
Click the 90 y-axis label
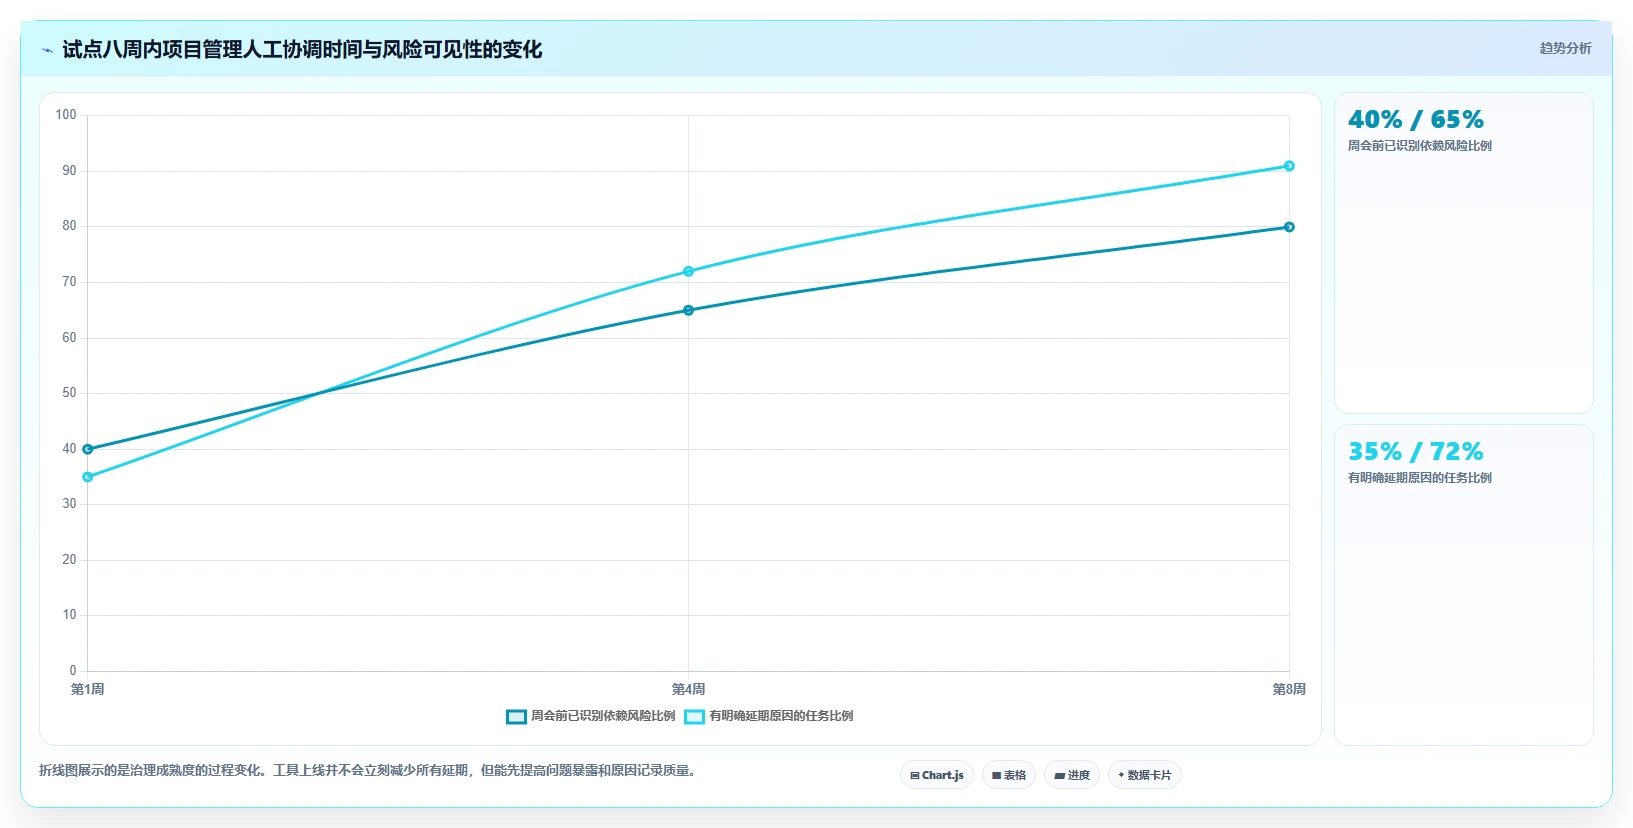click(69, 171)
